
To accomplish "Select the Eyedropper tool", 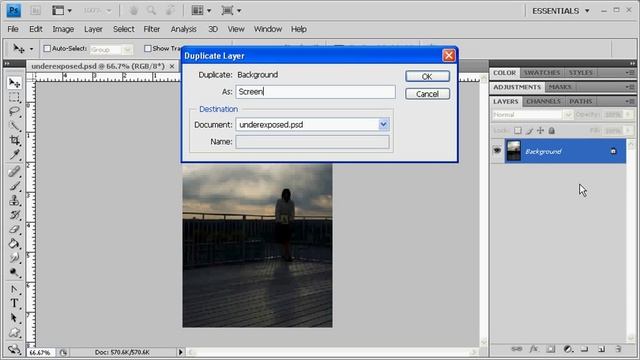I will click(x=14, y=154).
